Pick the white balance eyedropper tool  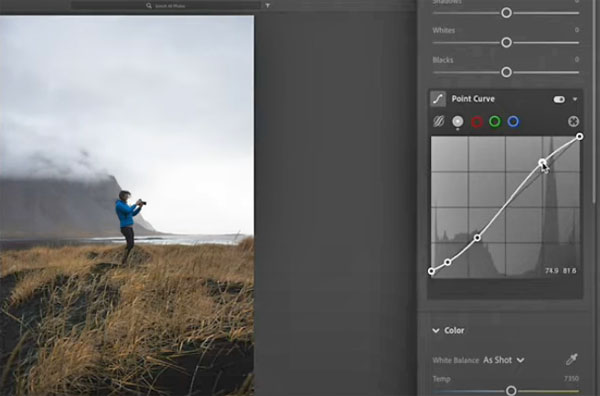pos(572,359)
